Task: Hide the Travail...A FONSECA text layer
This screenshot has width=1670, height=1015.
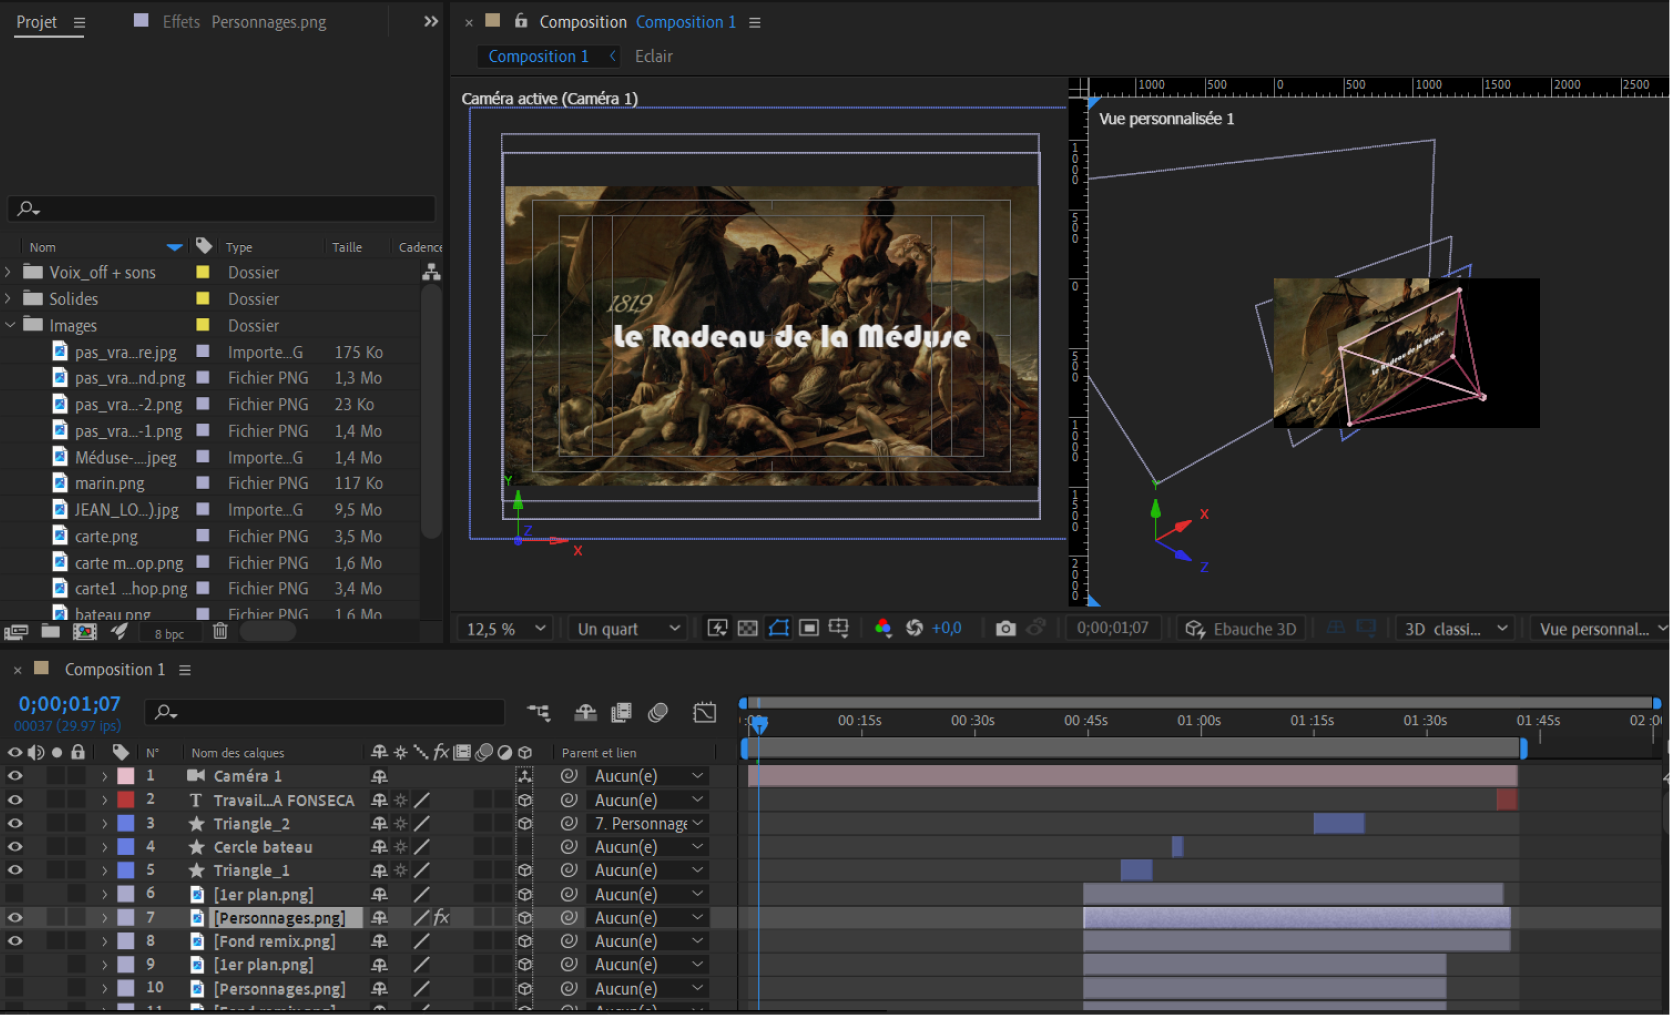Action: (15, 800)
